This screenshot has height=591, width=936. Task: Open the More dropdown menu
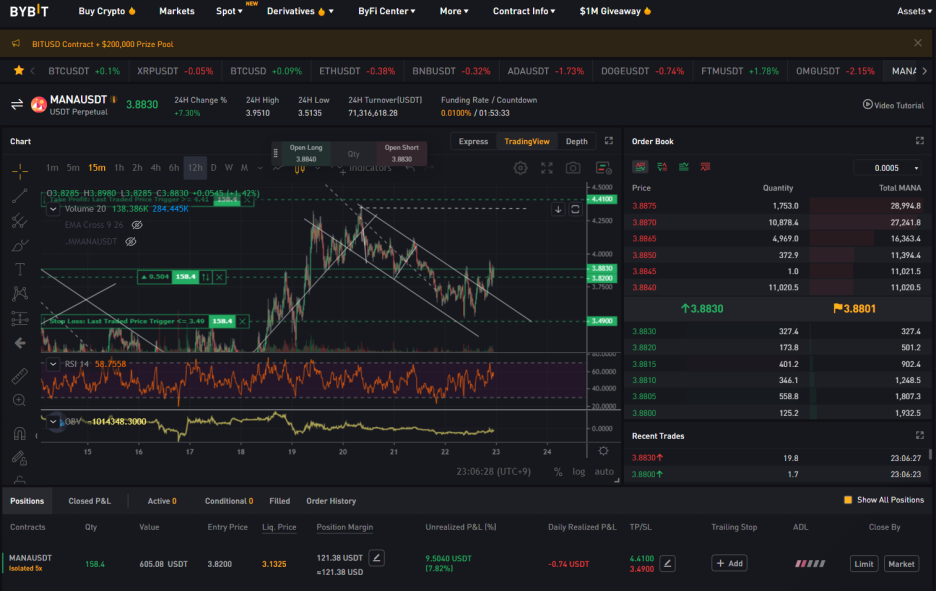(x=454, y=11)
